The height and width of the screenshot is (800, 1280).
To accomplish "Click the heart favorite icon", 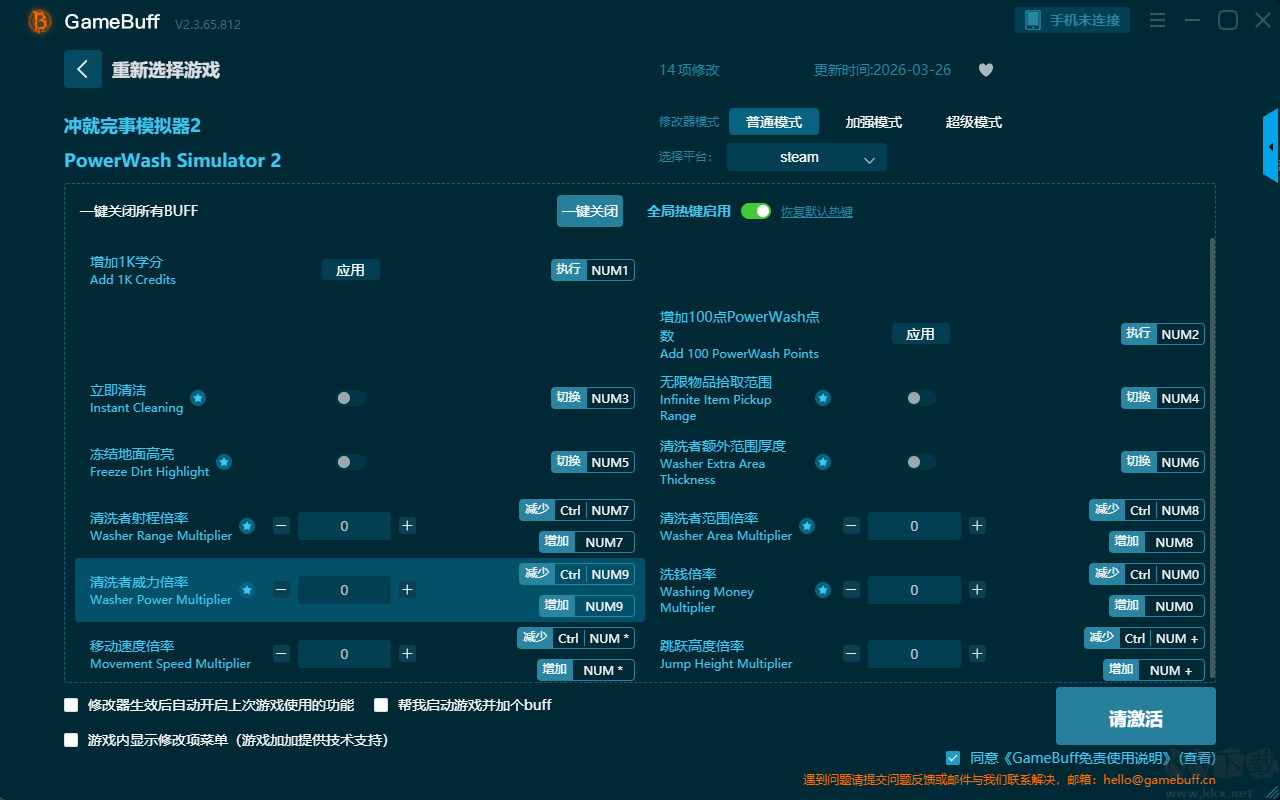I will 986,70.
